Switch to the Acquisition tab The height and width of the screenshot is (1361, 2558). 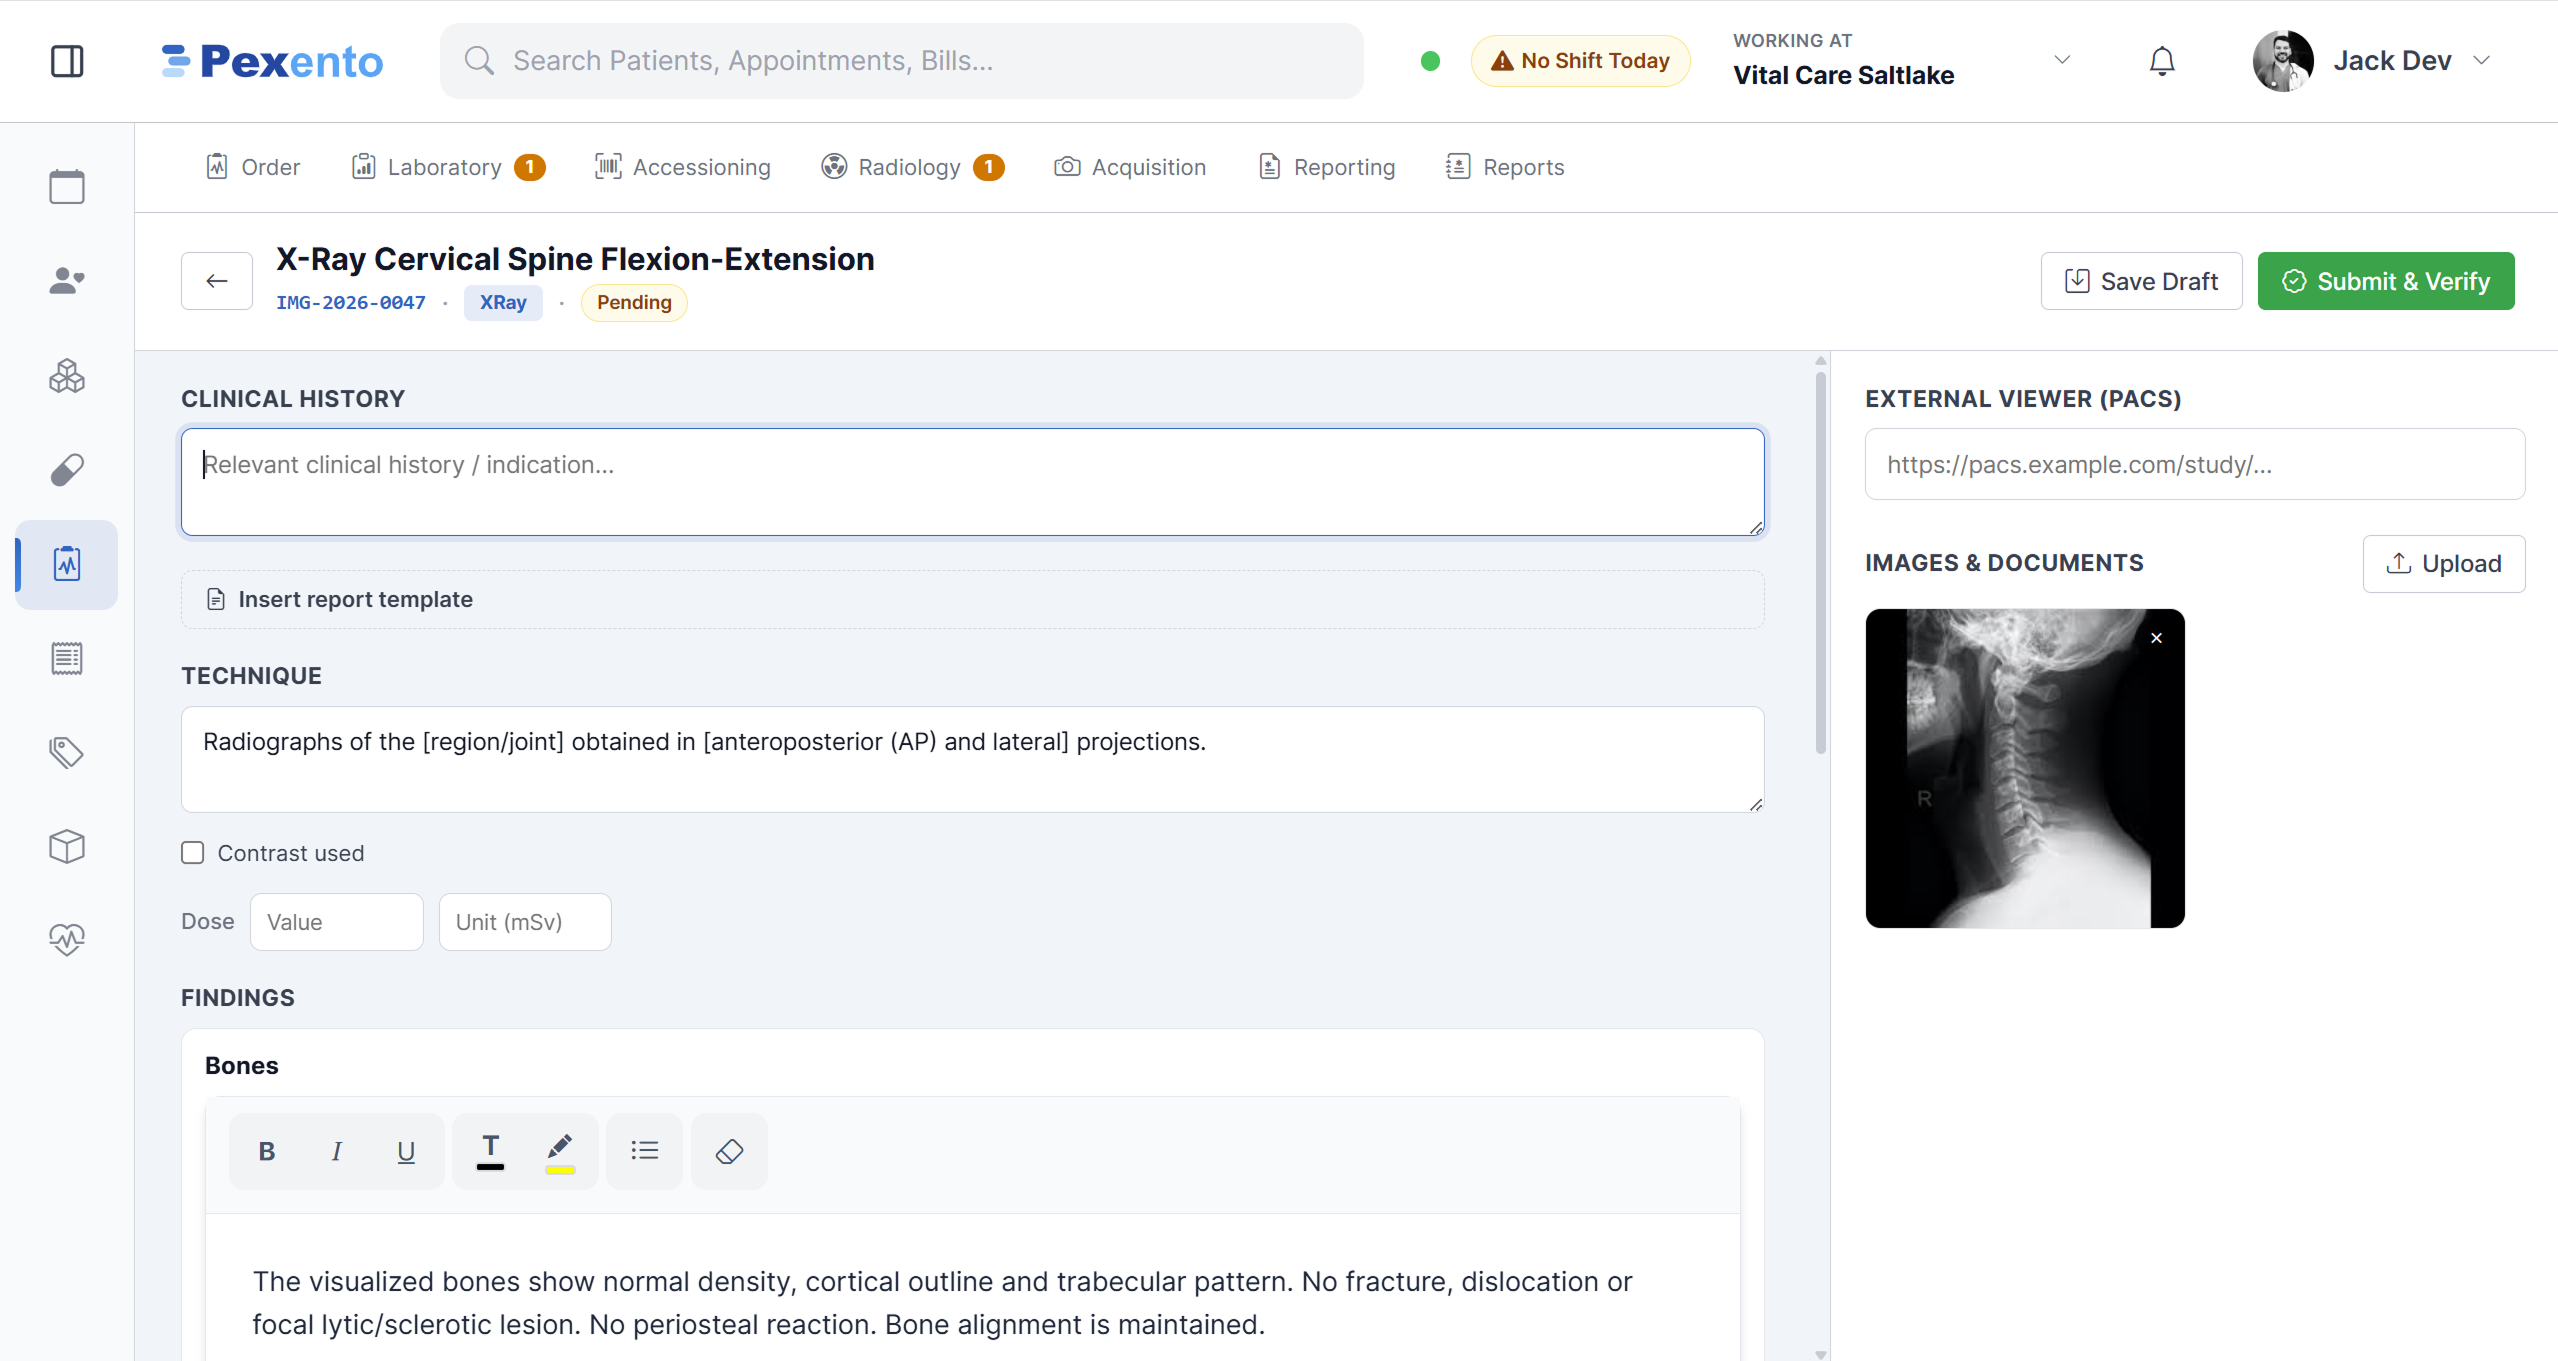1130,167
